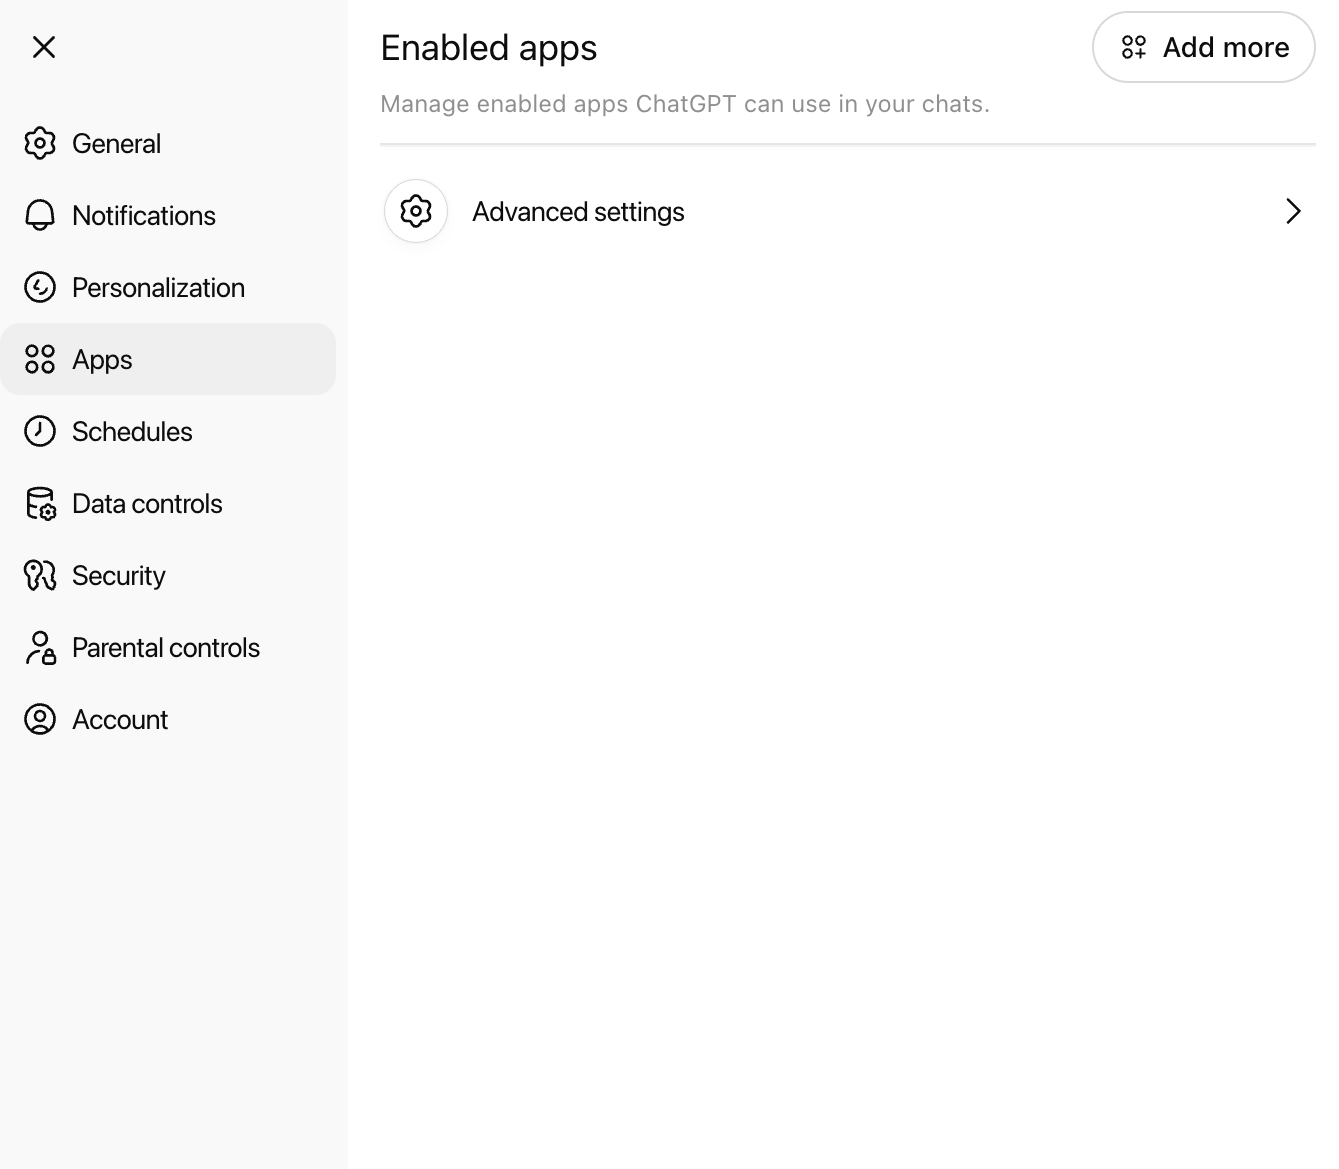
Task: Click the Personalization icon in sidebar
Action: [40, 288]
